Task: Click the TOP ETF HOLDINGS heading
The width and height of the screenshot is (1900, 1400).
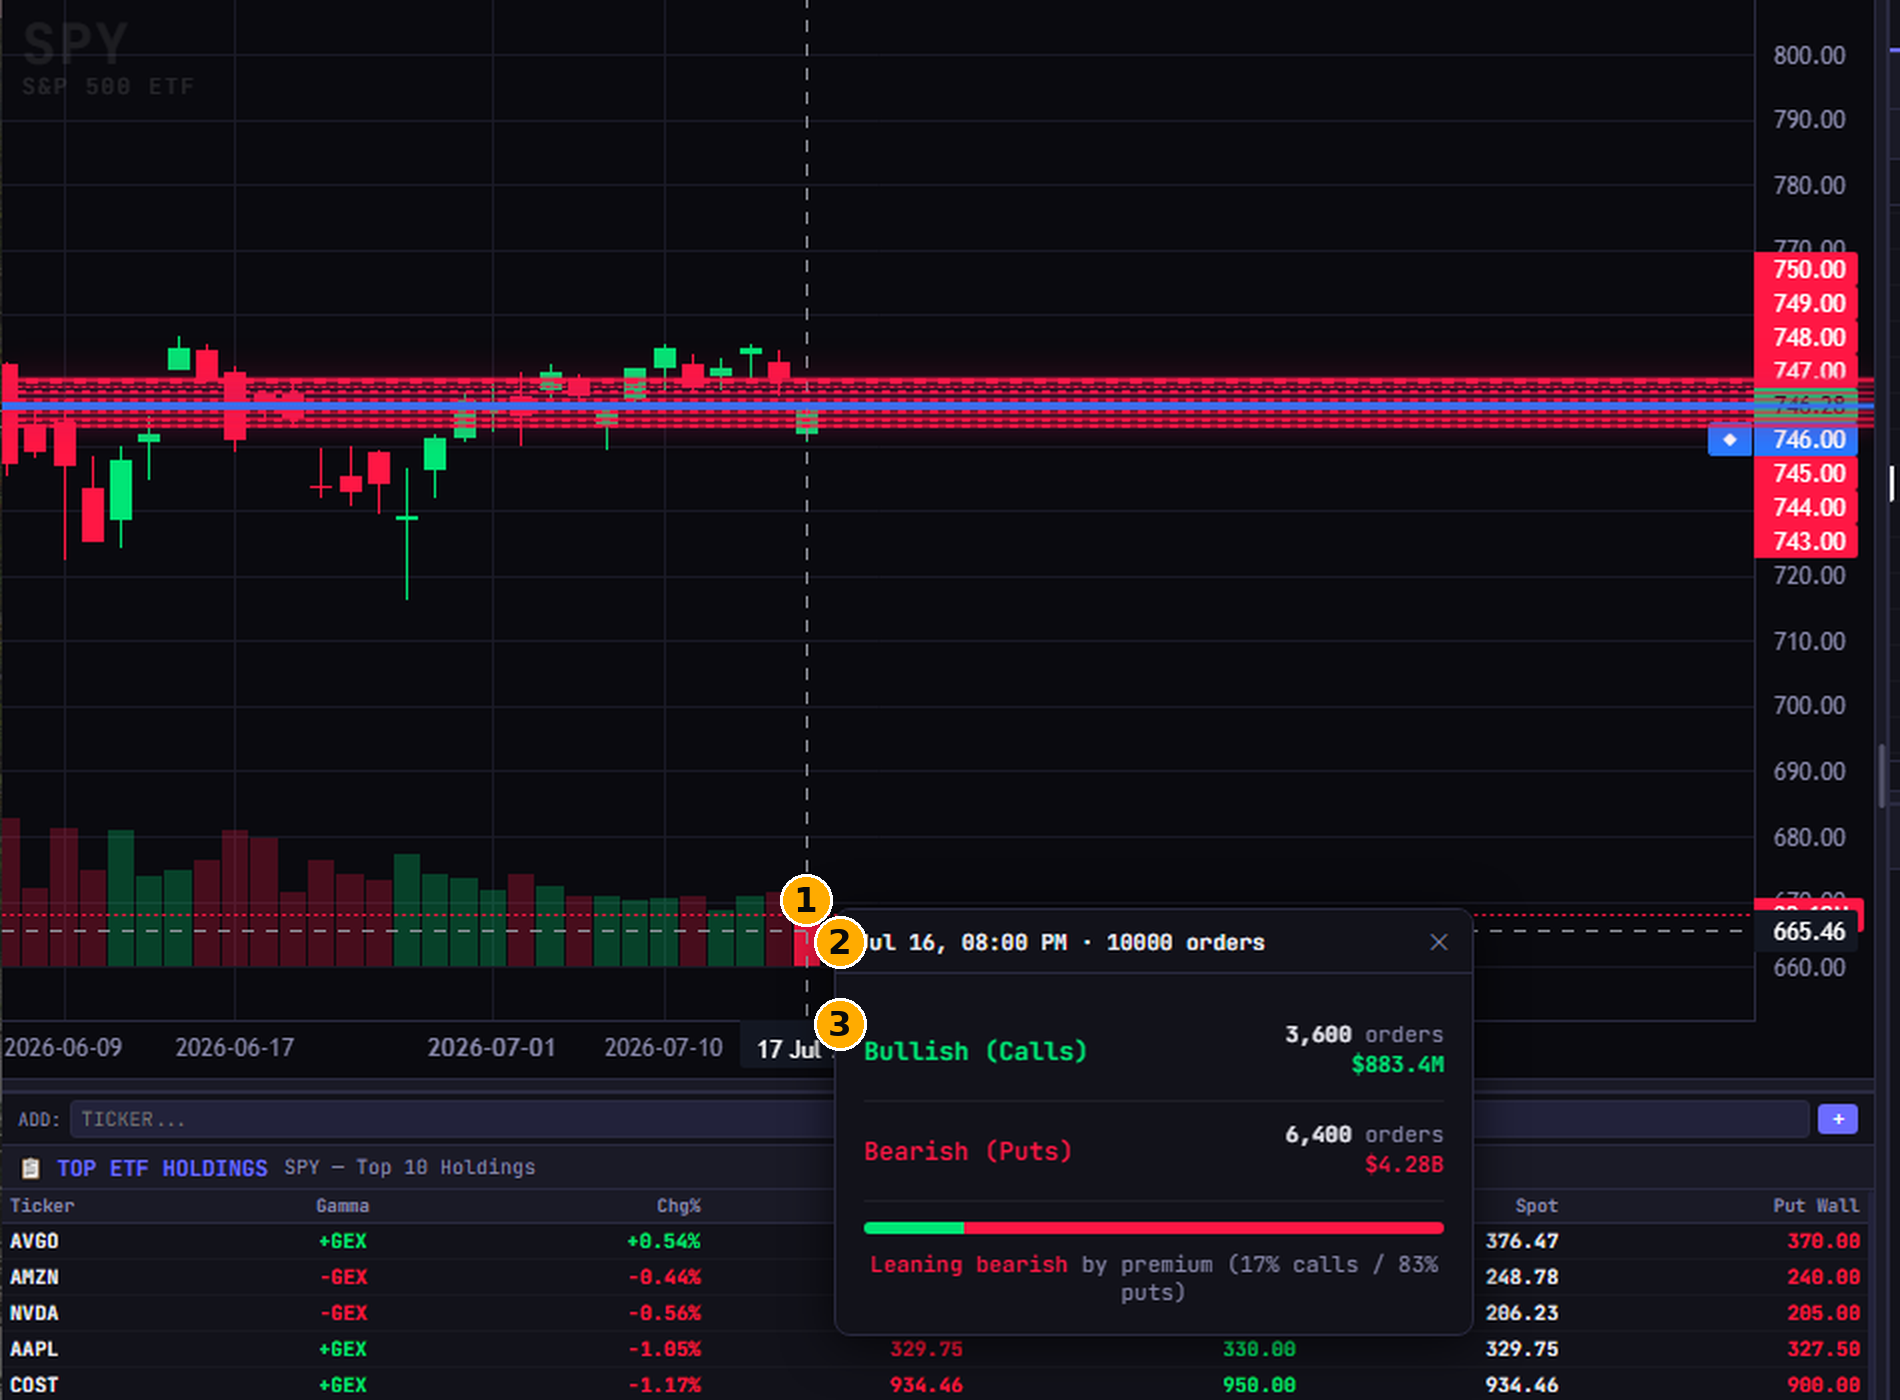Action: (162, 1168)
